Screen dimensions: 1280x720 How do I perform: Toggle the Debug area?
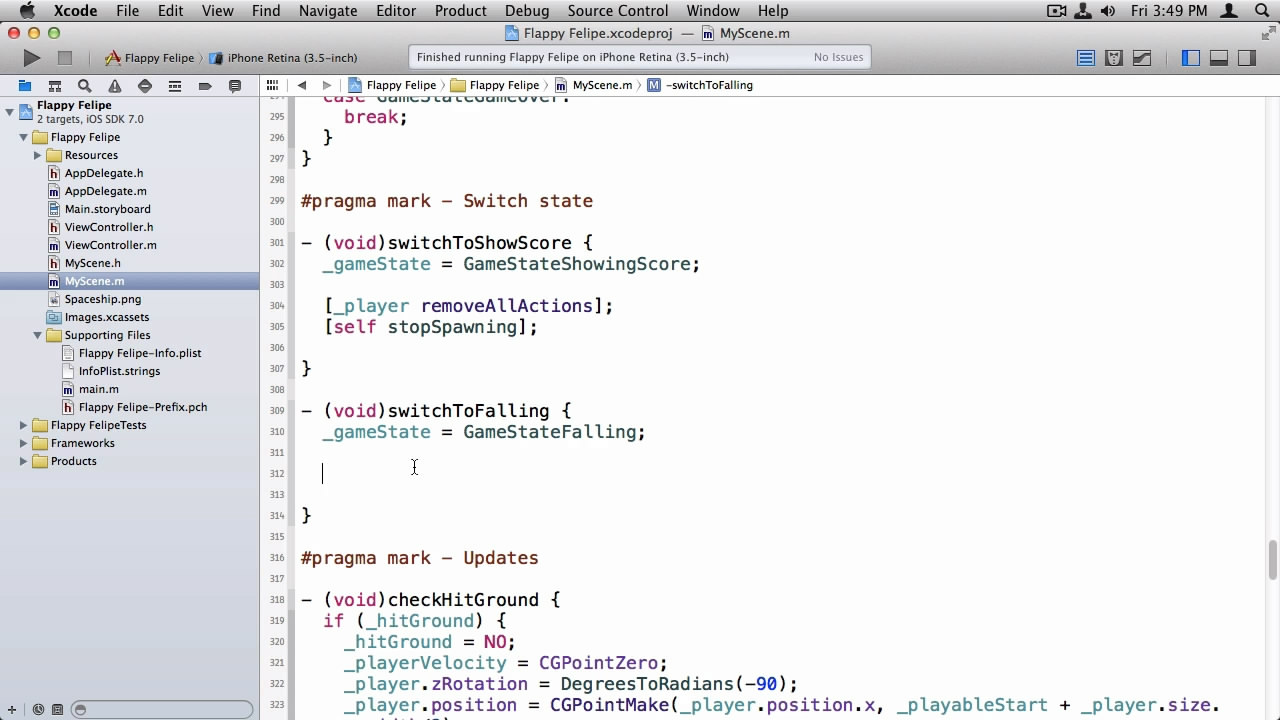coord(1218,58)
